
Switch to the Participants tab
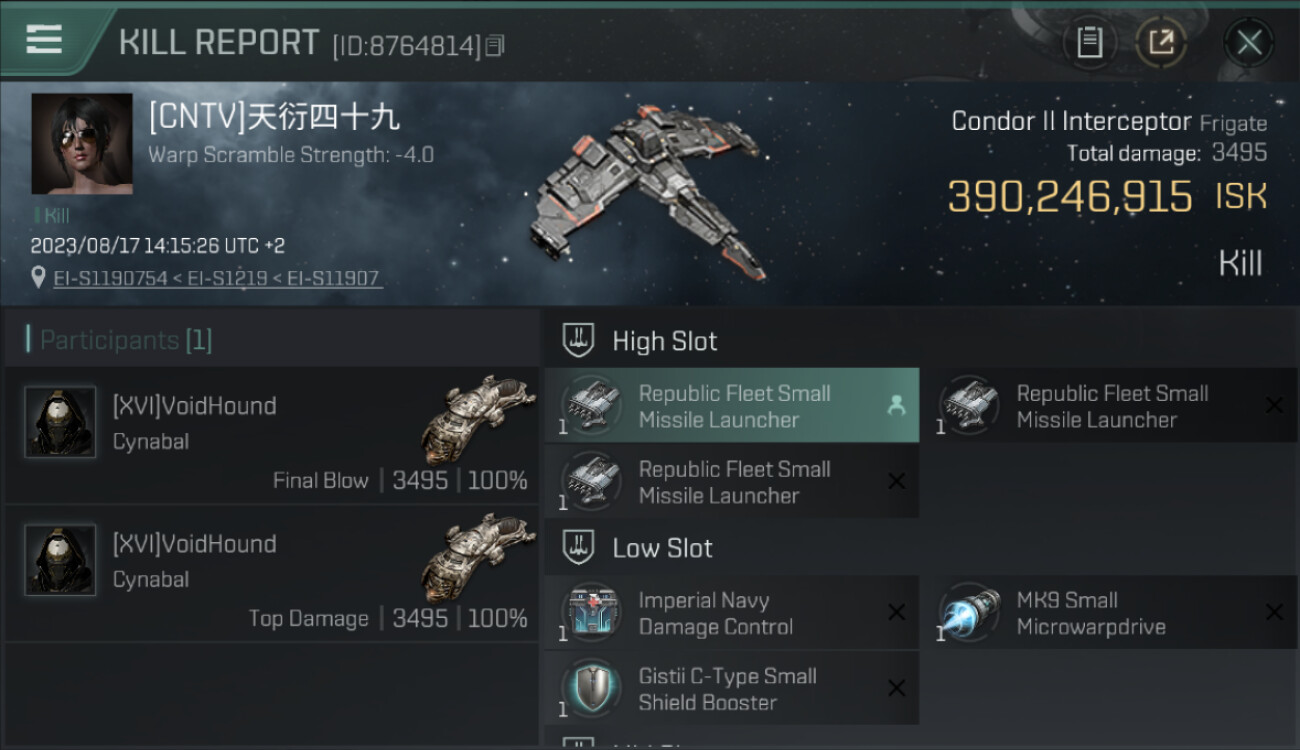pos(125,340)
